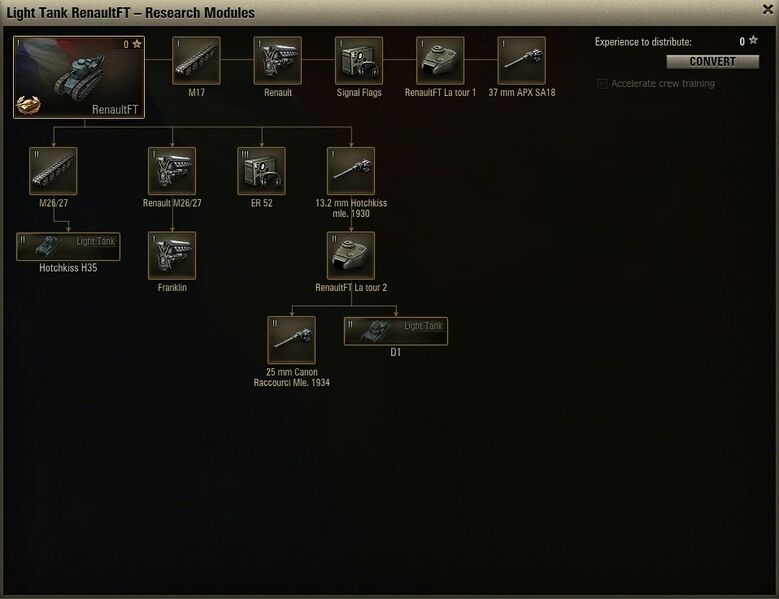Enable Accelerate crew training checkbox
Screen dimensions: 779x599
click(602, 83)
